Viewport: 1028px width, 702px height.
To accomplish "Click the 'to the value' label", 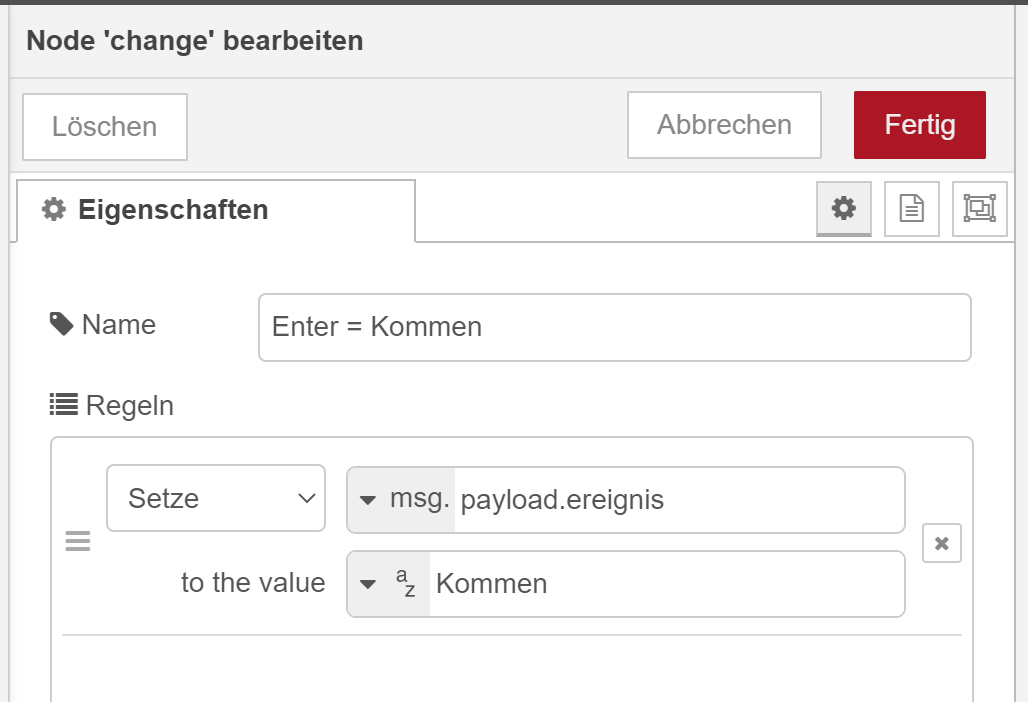I will 253,583.
